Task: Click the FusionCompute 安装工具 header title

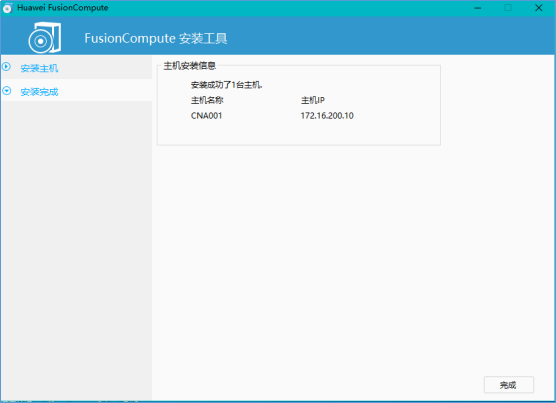Action: pyautogui.click(x=156, y=38)
